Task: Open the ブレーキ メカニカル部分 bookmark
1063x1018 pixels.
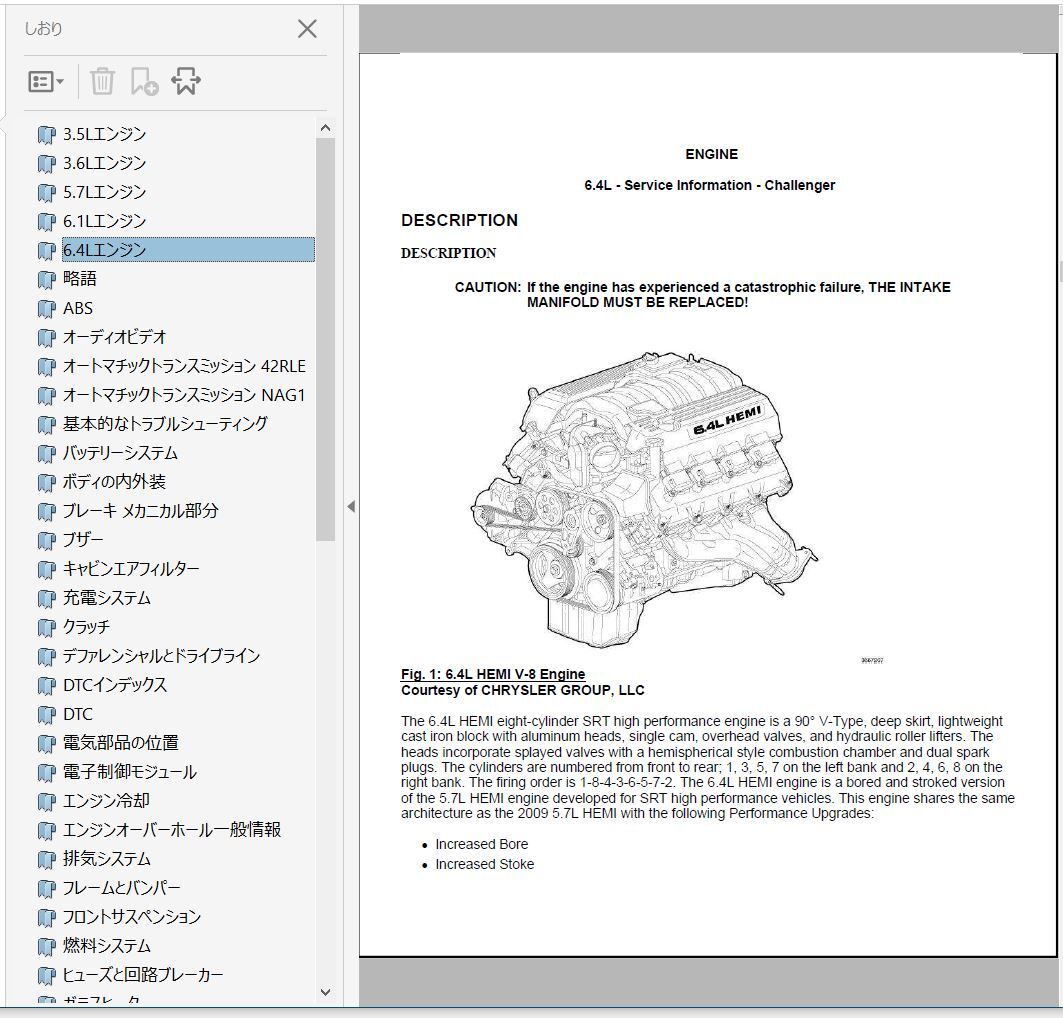Action: point(140,511)
